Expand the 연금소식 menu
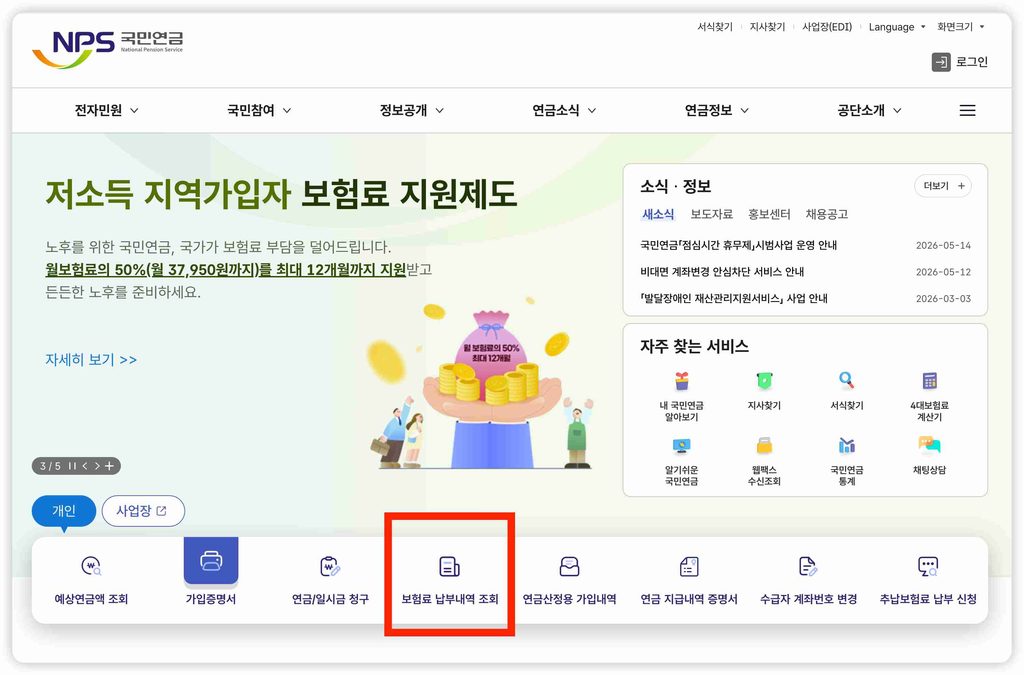 pos(564,110)
